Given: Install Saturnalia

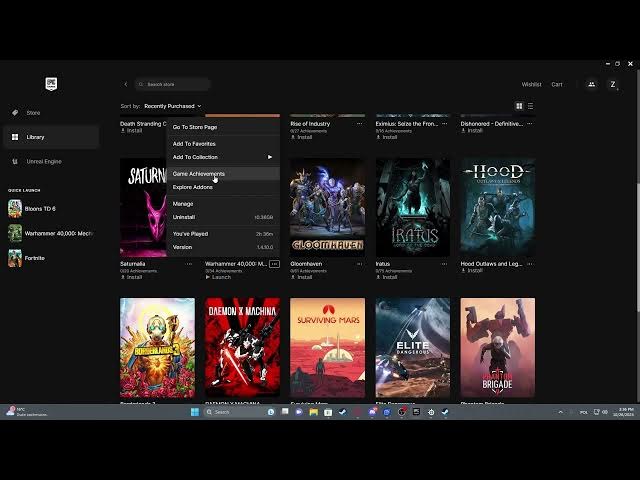Looking at the screenshot, I should [x=131, y=277].
